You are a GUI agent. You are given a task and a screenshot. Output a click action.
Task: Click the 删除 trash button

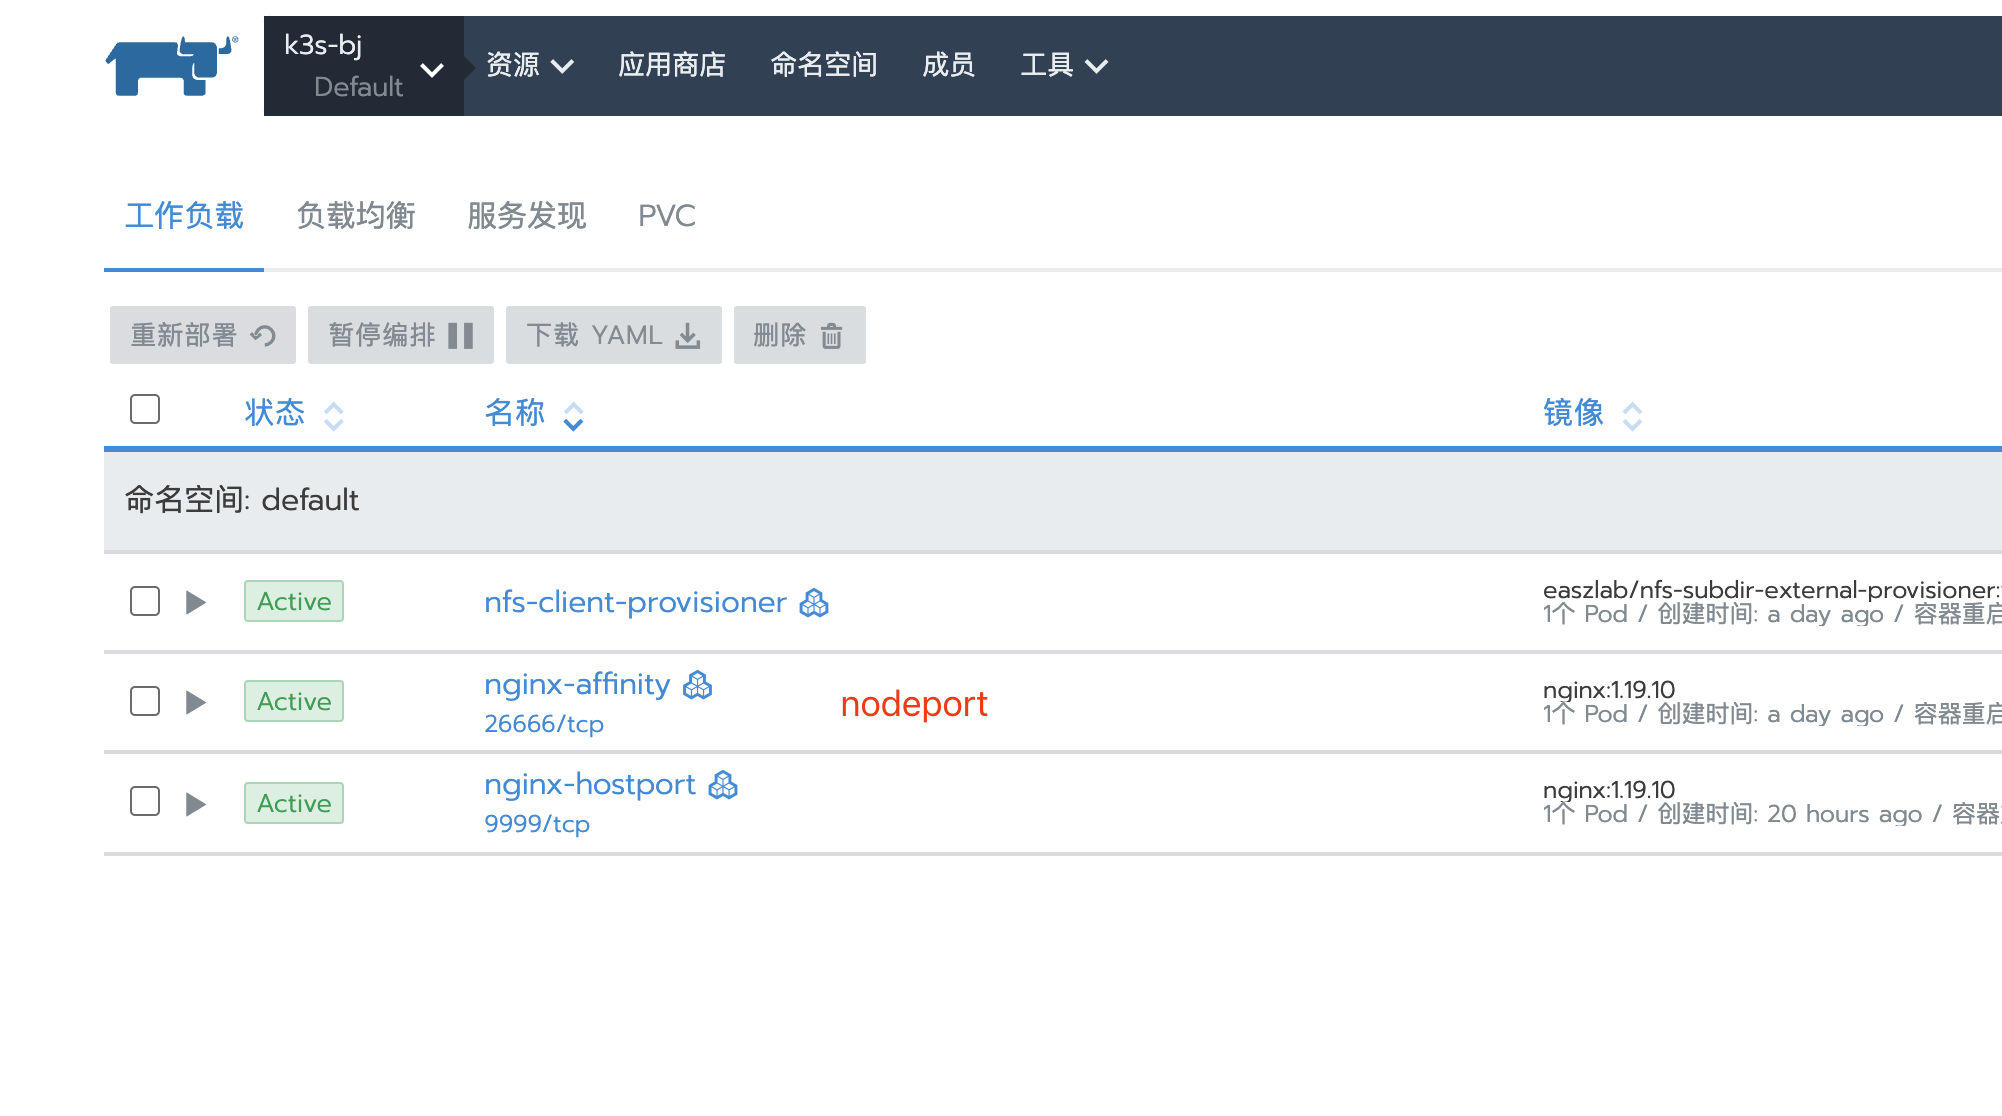pyautogui.click(x=799, y=335)
